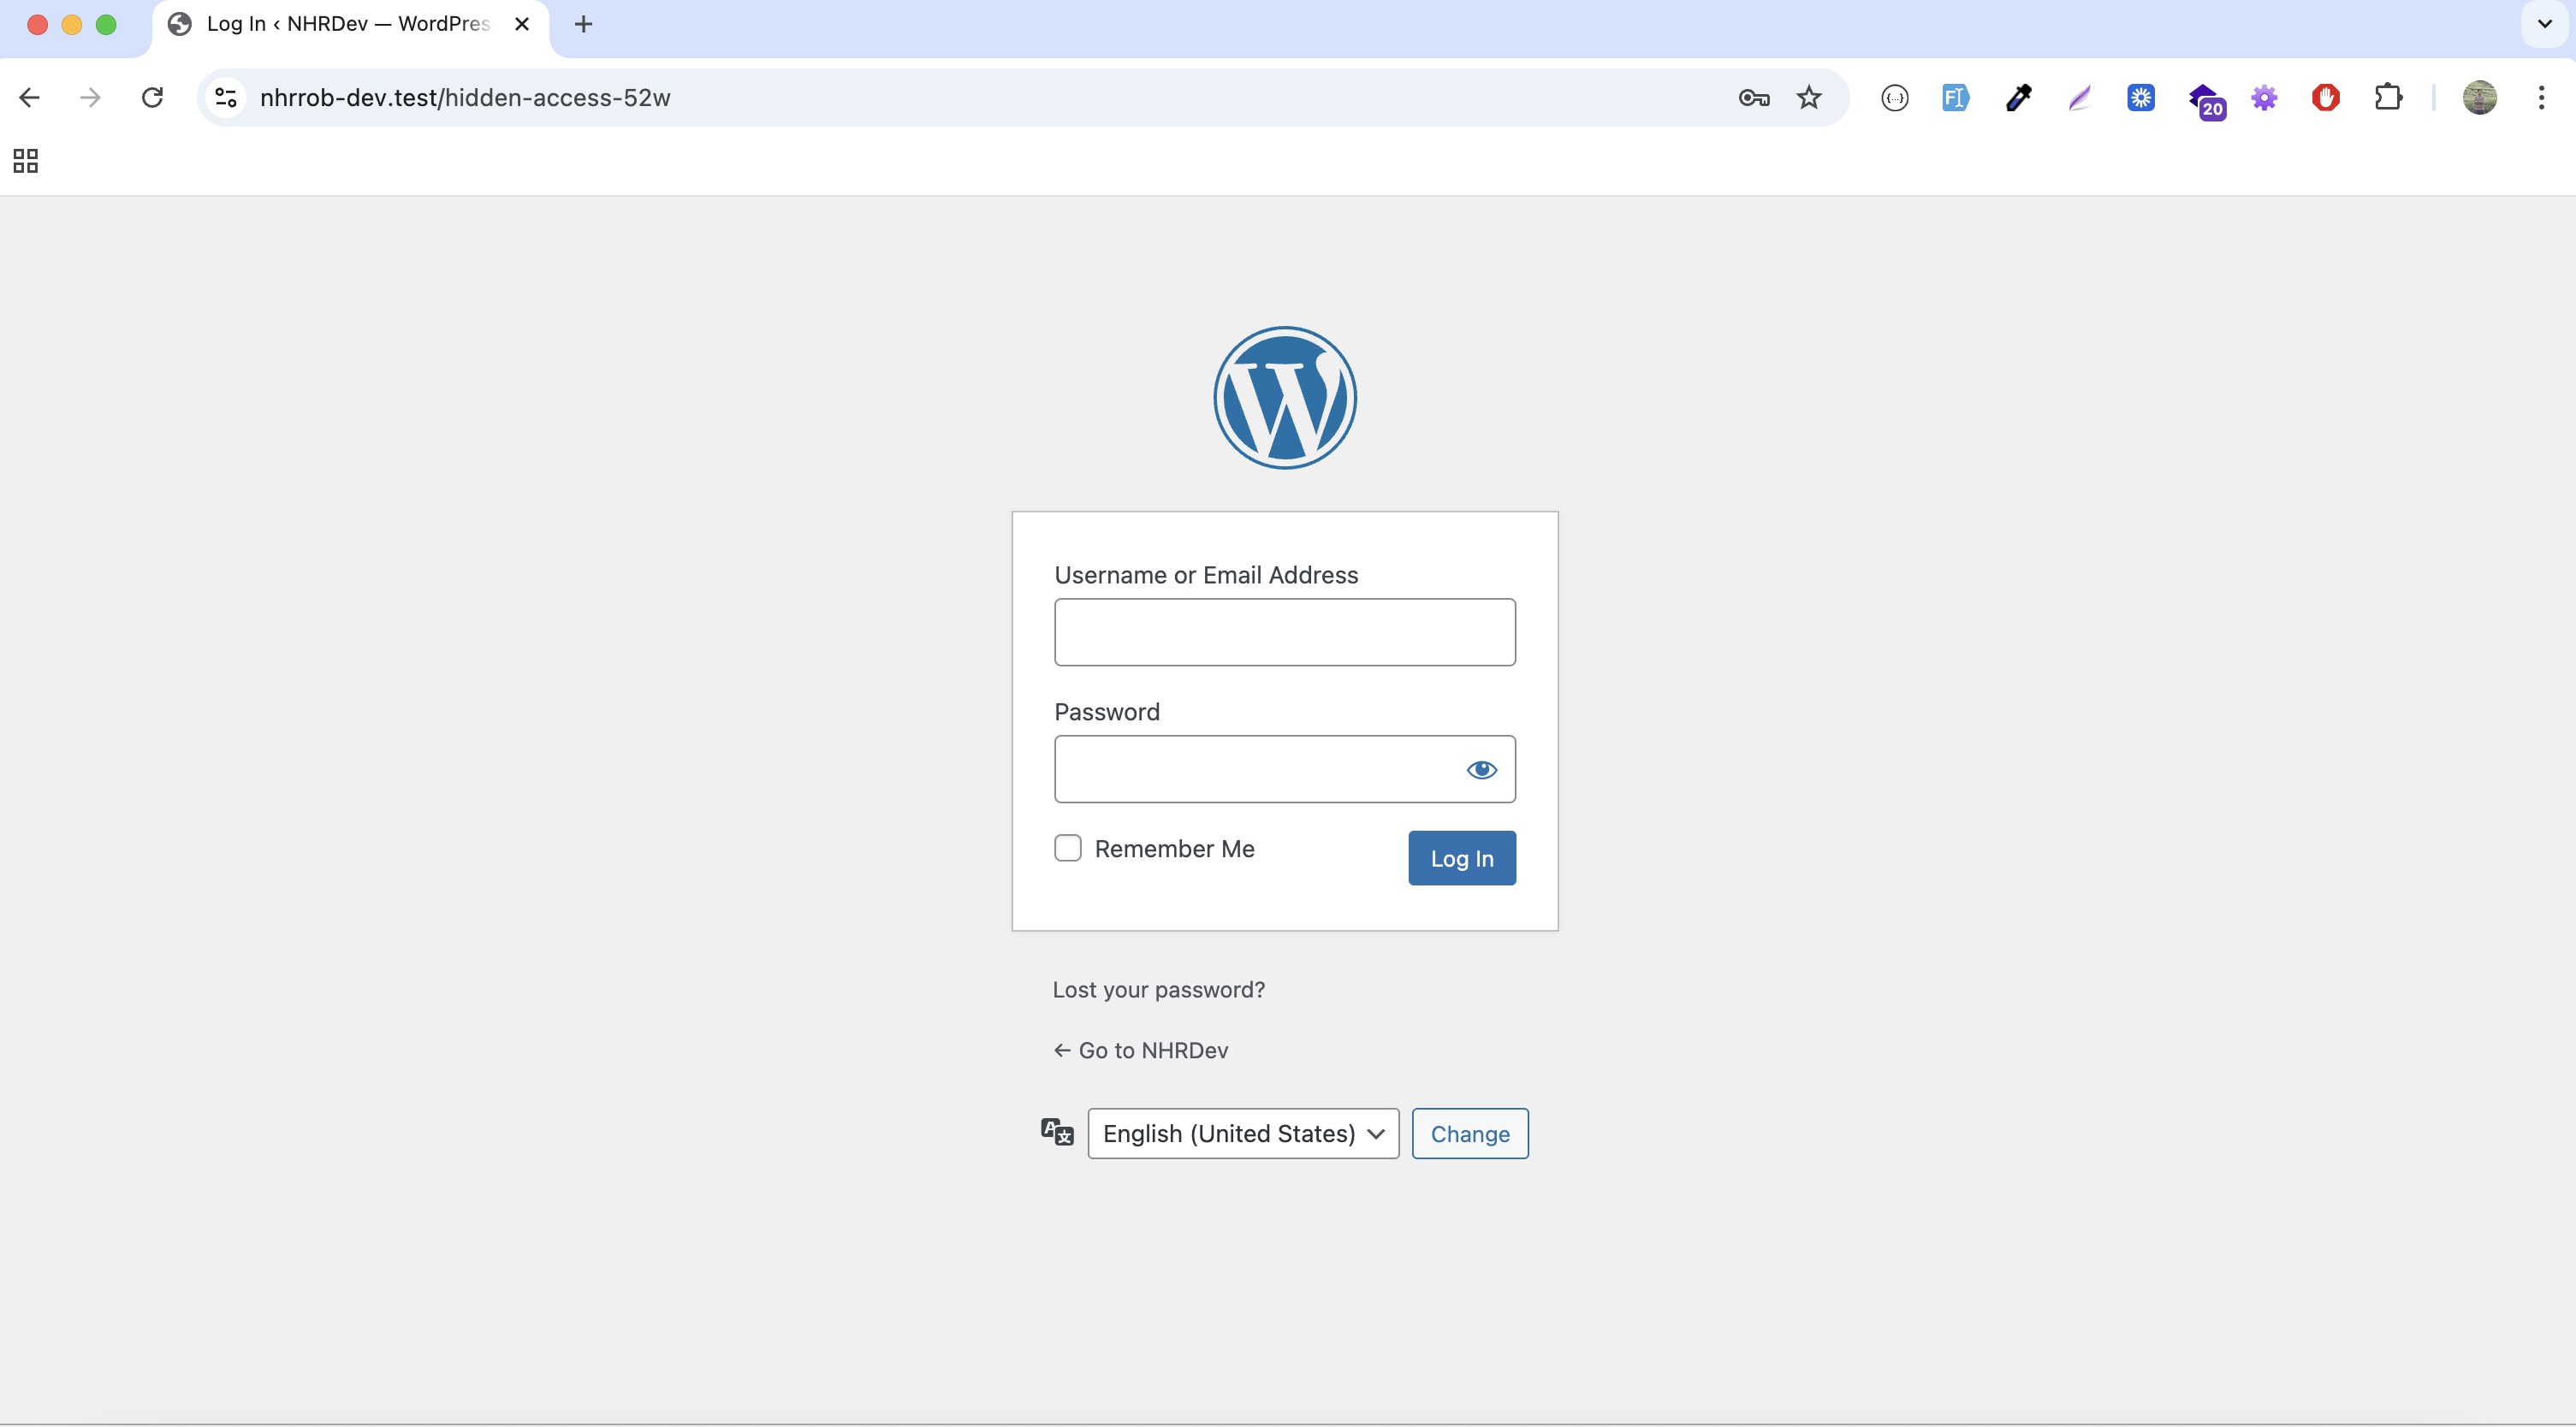Enable the Remember Me checkbox
This screenshot has width=2576, height=1427.
(1067, 847)
